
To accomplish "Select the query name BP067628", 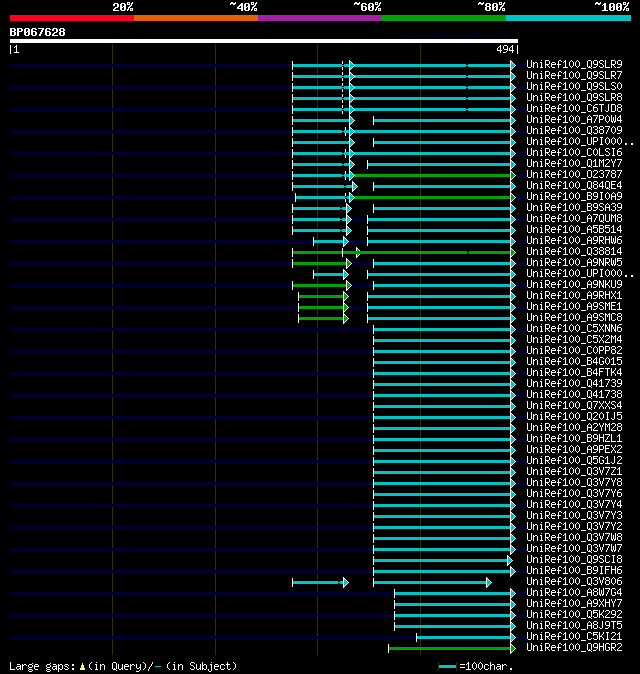I will coord(37,32).
